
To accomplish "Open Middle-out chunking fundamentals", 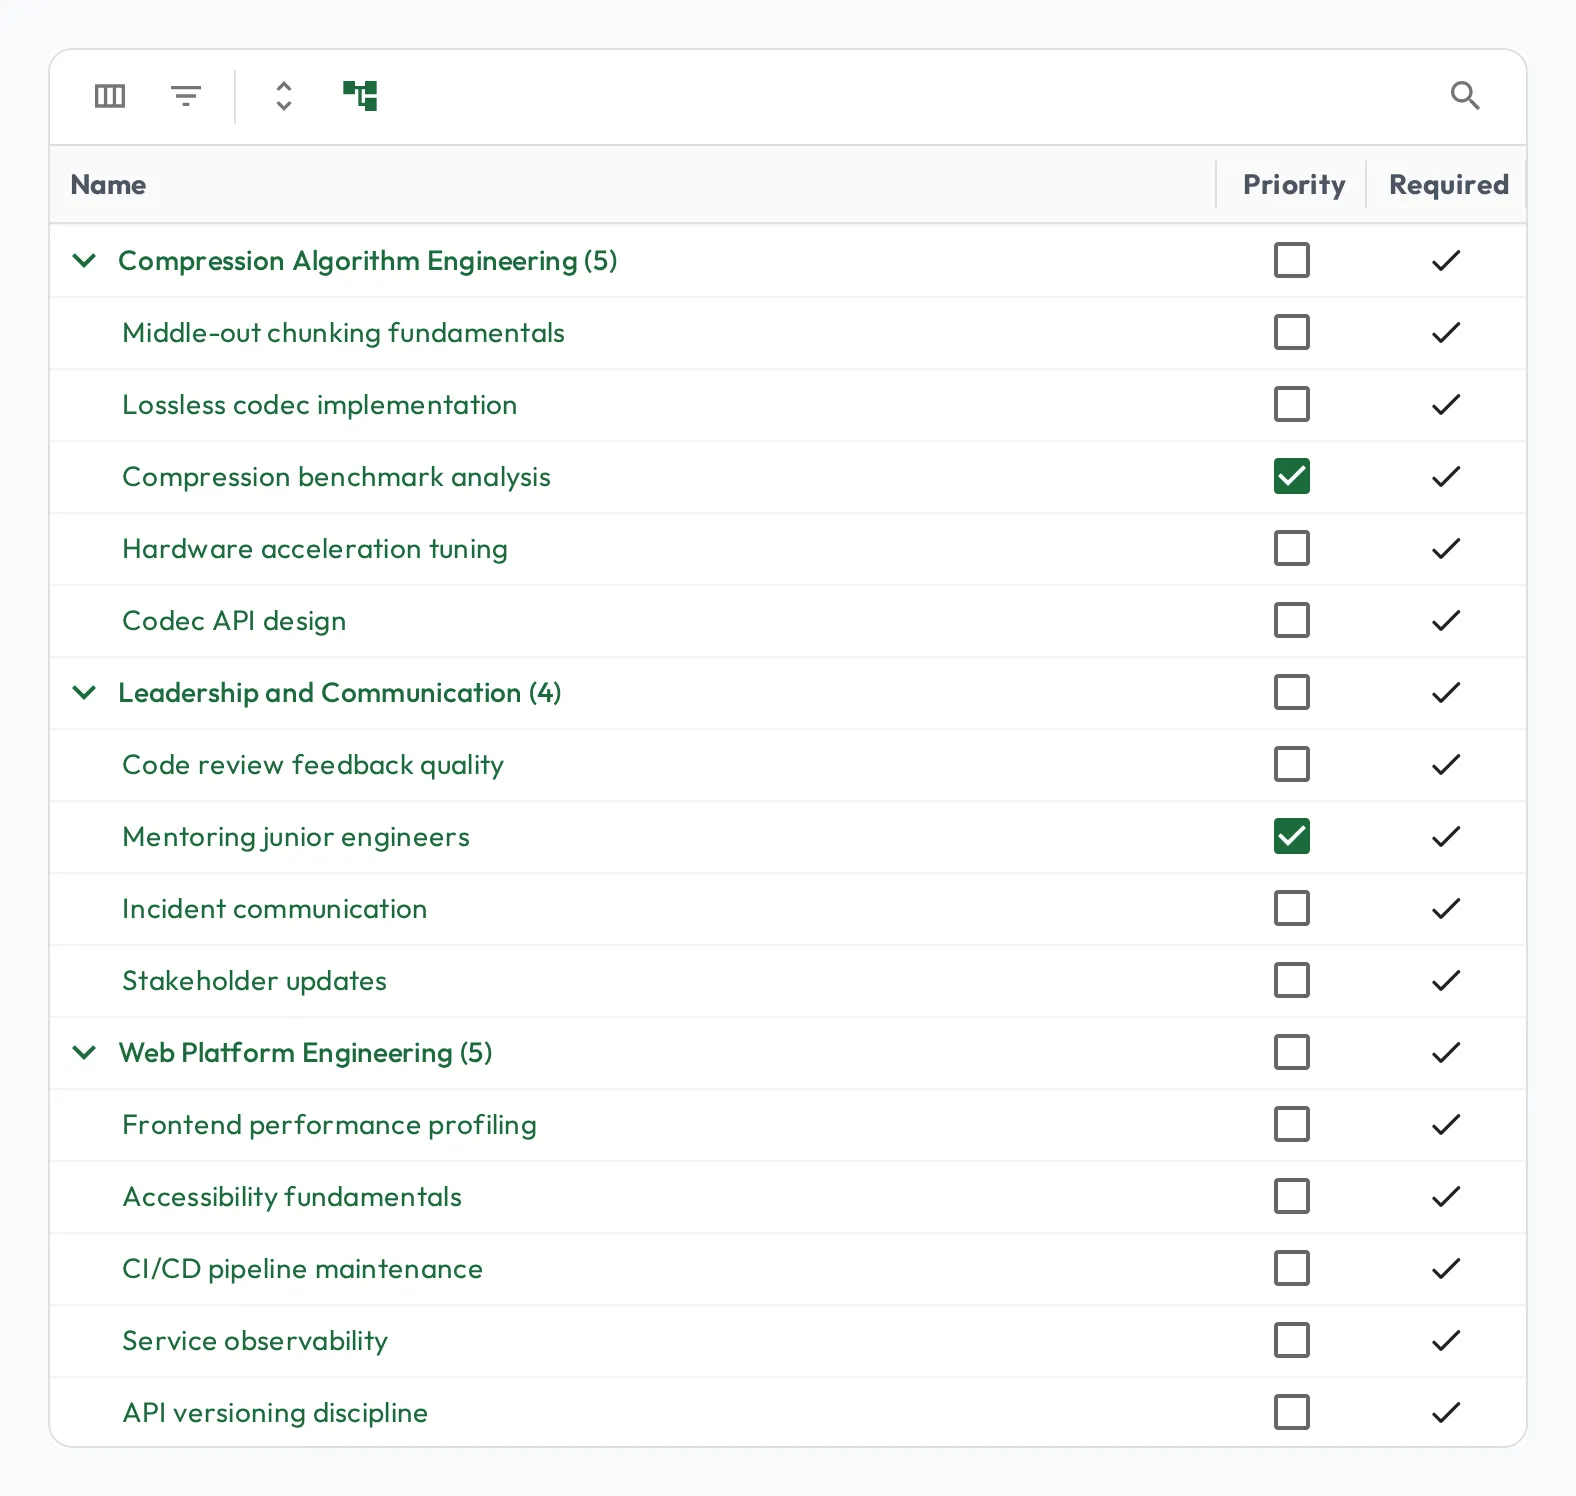I will pyautogui.click(x=343, y=333).
